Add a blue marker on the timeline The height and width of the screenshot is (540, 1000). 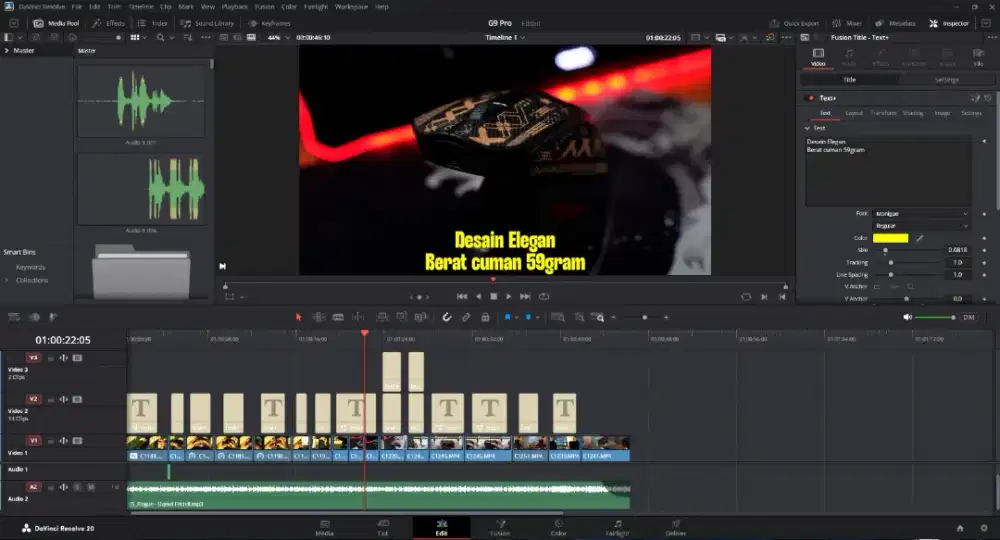pyautogui.click(x=528, y=317)
